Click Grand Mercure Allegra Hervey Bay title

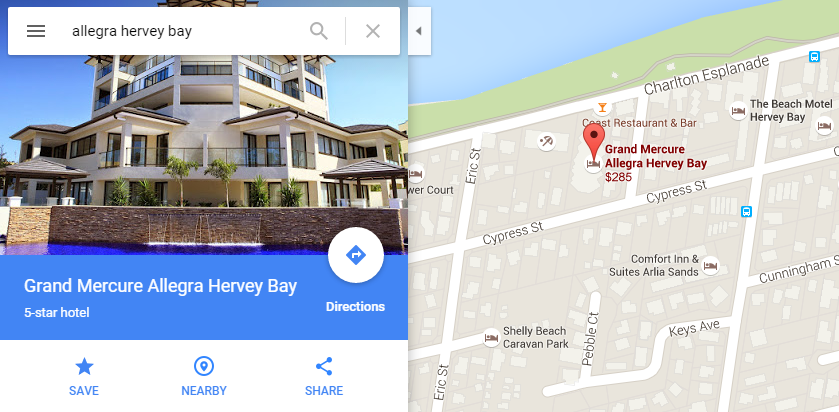(160, 286)
